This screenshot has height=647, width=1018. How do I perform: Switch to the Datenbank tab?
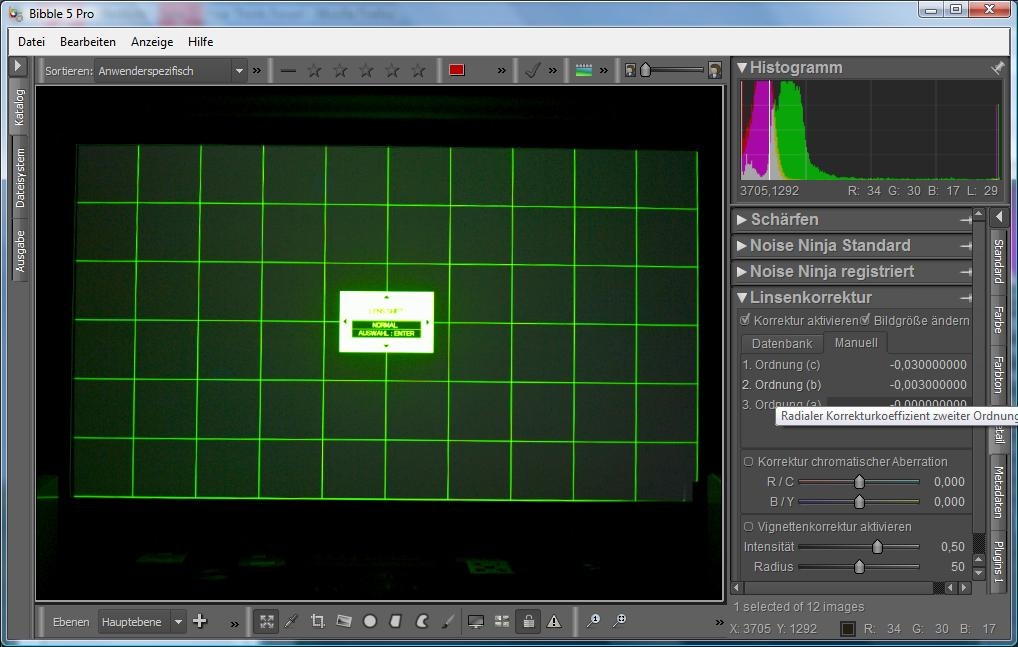click(x=782, y=343)
